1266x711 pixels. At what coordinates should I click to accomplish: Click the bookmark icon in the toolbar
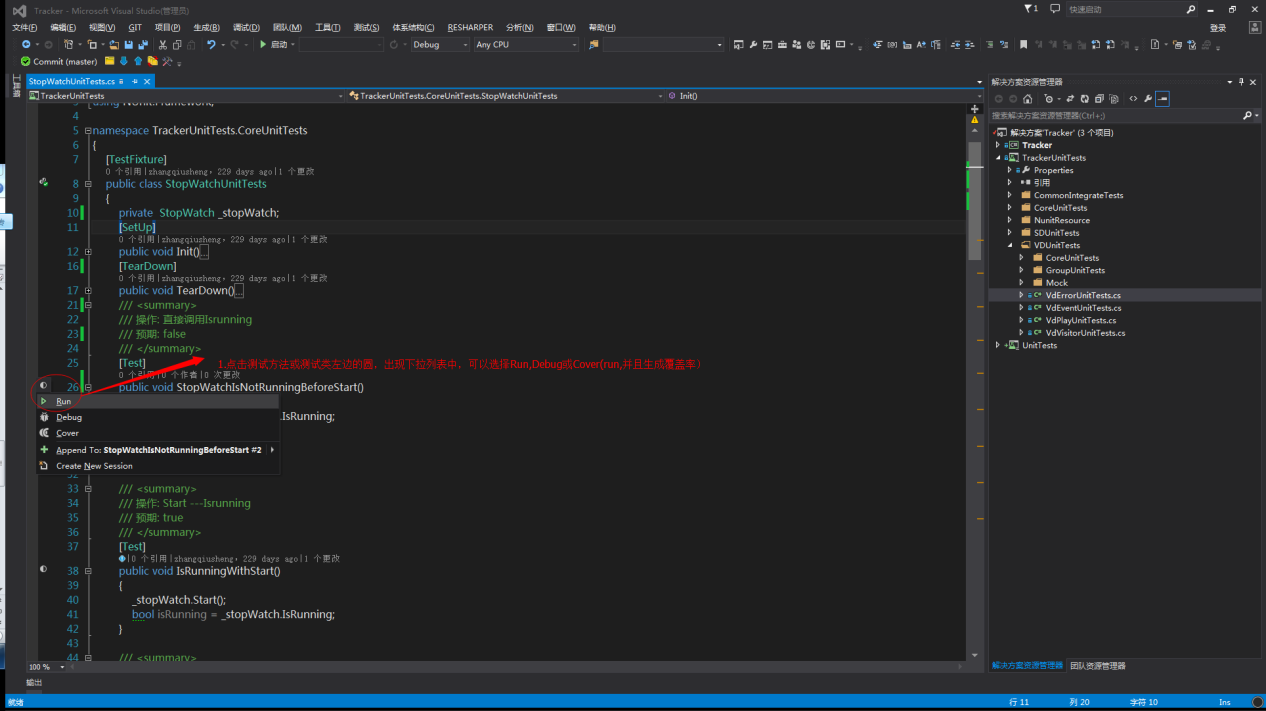1023,45
